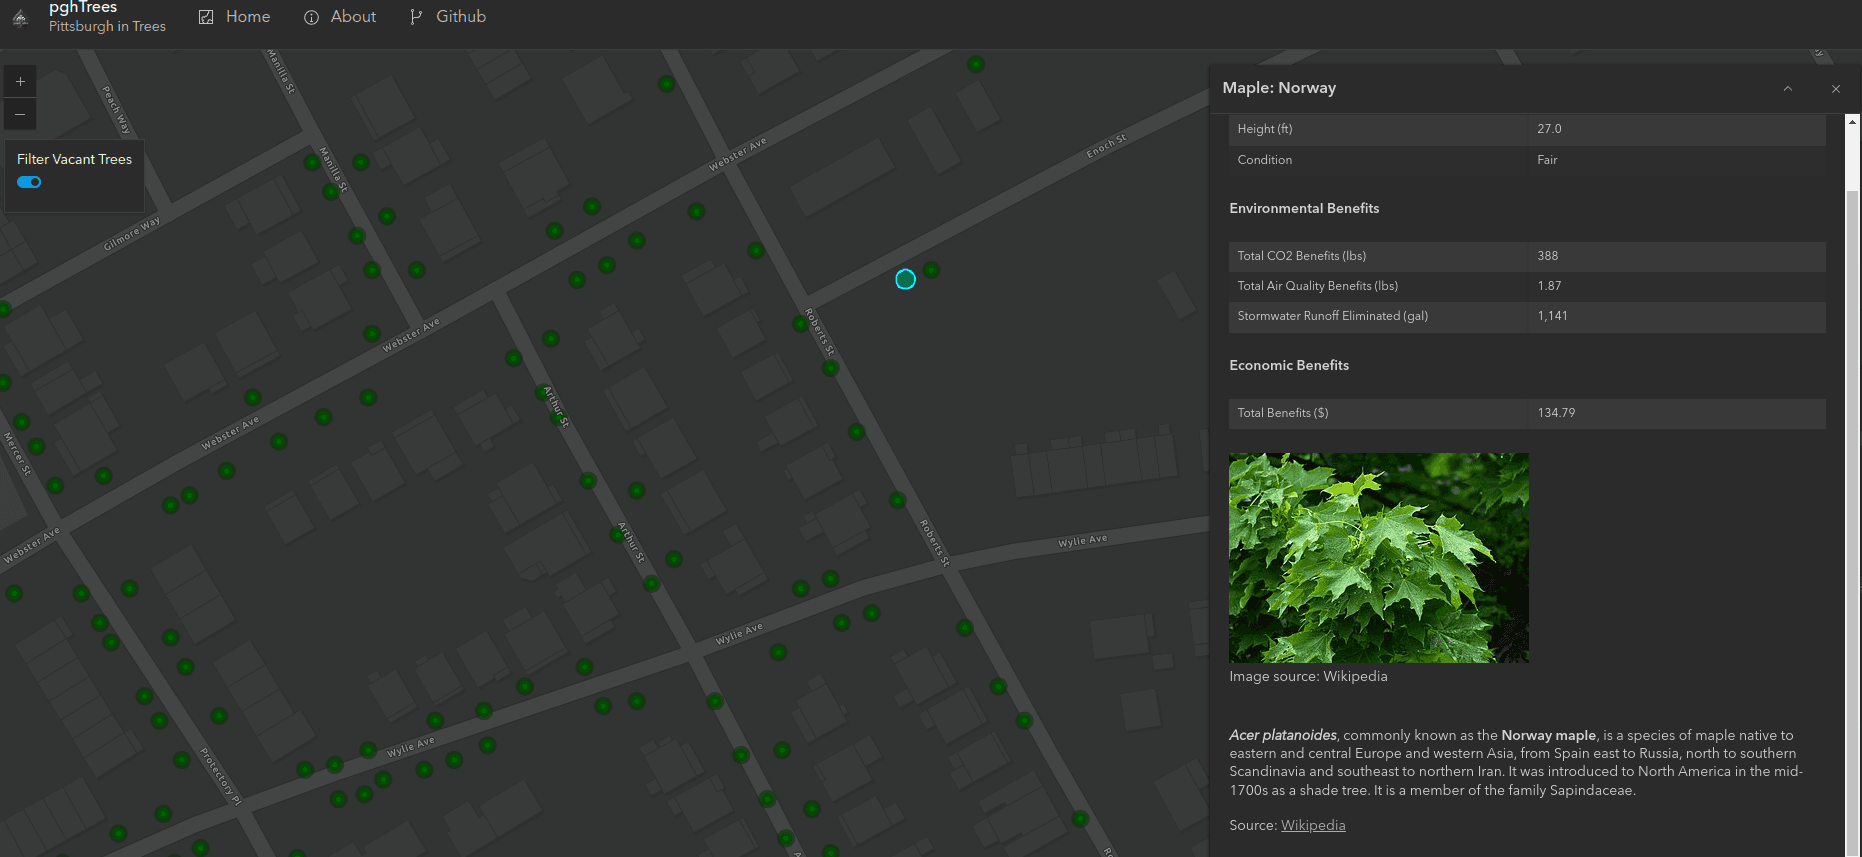Zoom in on the map

(x=20, y=82)
